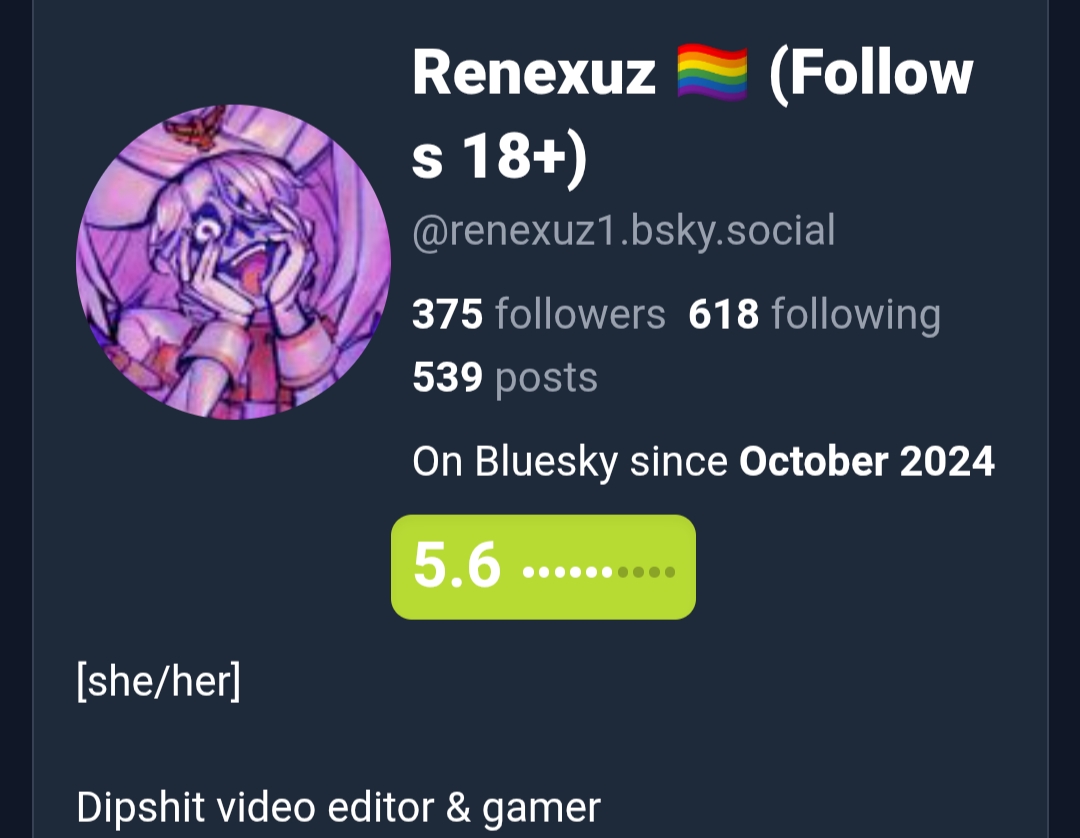Click the "On Bluesky since" label

570,462
